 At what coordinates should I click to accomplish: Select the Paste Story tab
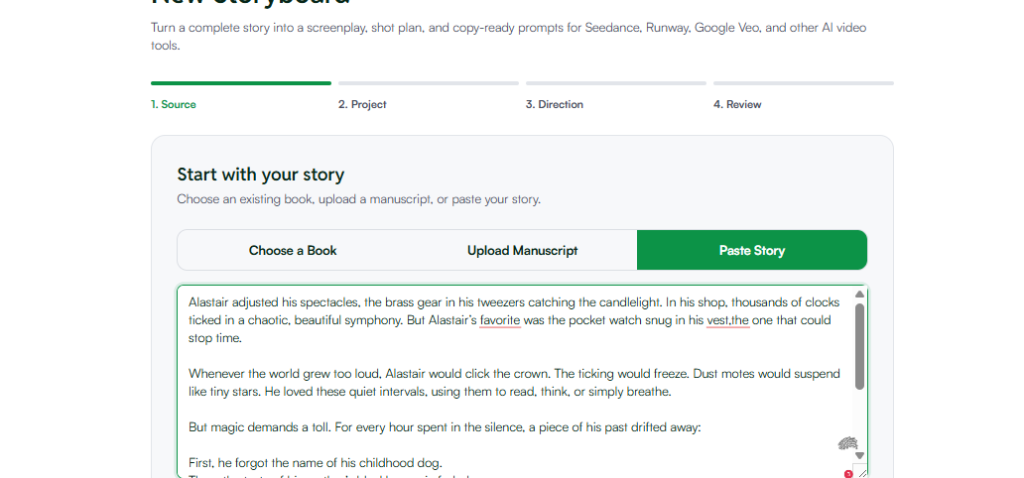coord(752,250)
